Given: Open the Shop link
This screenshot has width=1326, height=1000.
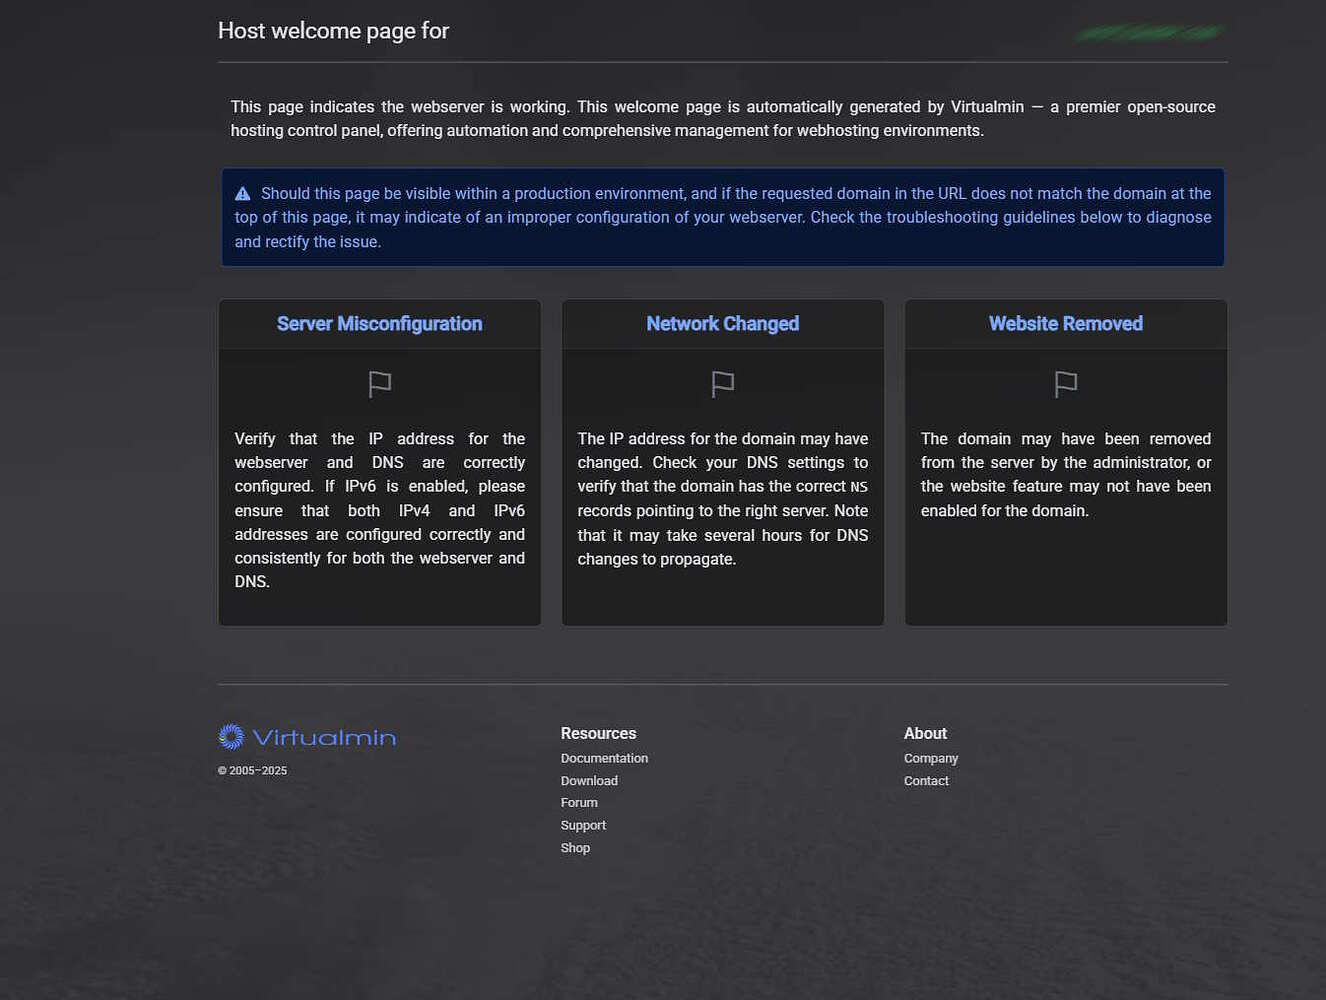Looking at the screenshot, I should tap(575, 847).
